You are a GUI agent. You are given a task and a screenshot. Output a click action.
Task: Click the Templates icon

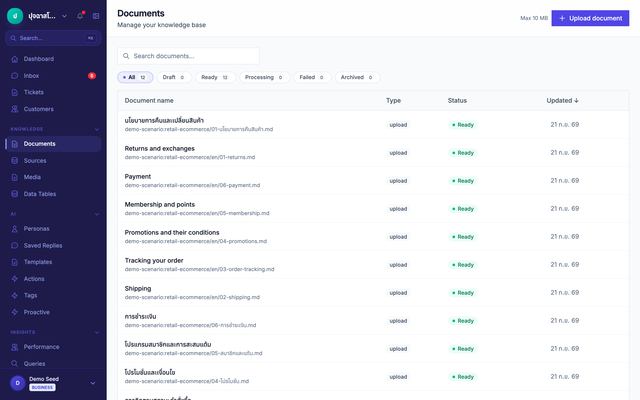15,262
